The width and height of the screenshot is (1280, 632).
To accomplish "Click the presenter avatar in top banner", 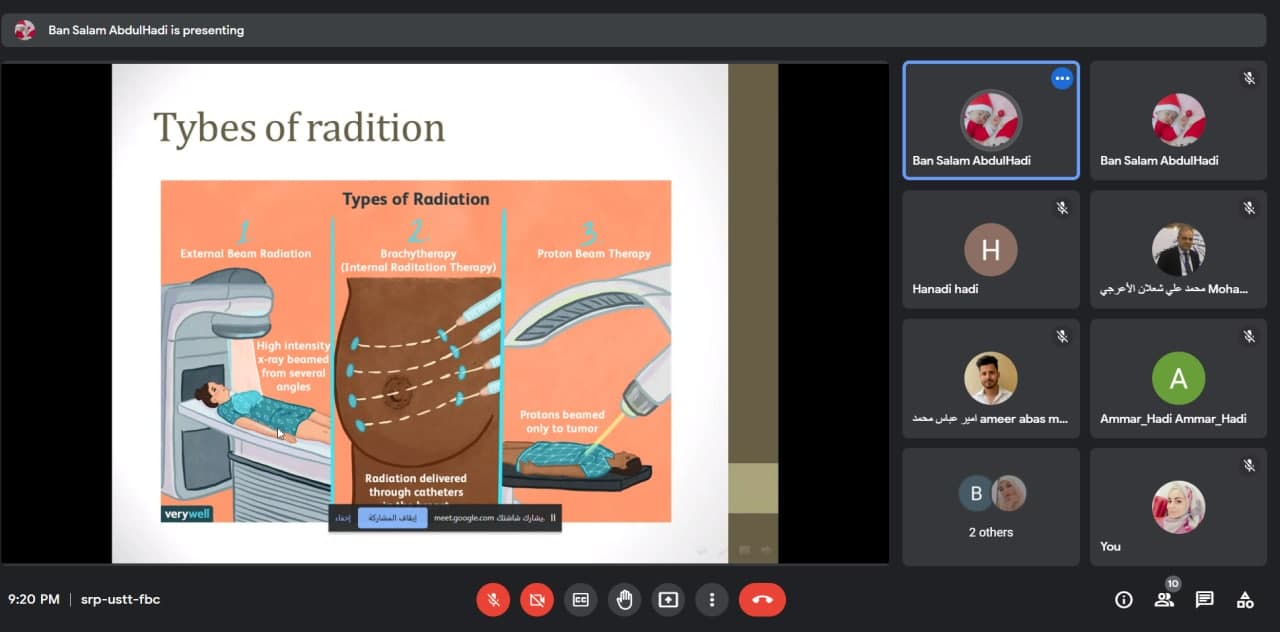I will [x=25, y=30].
